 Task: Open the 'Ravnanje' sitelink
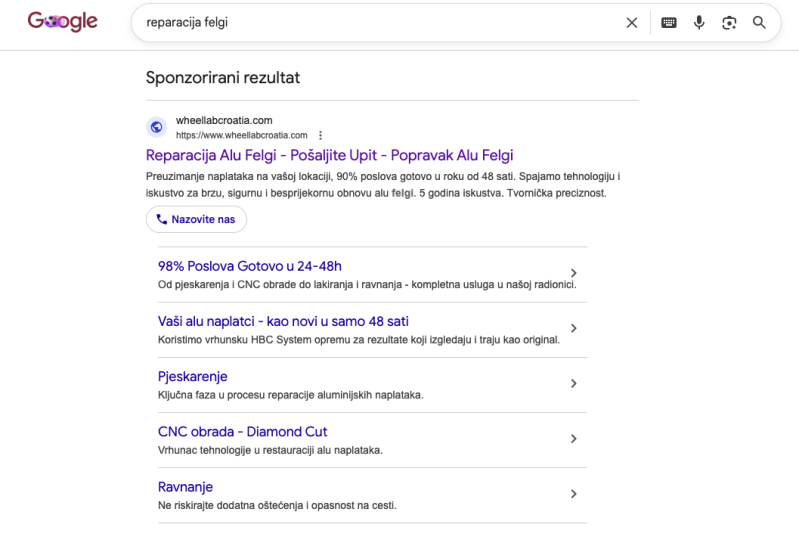[185, 487]
